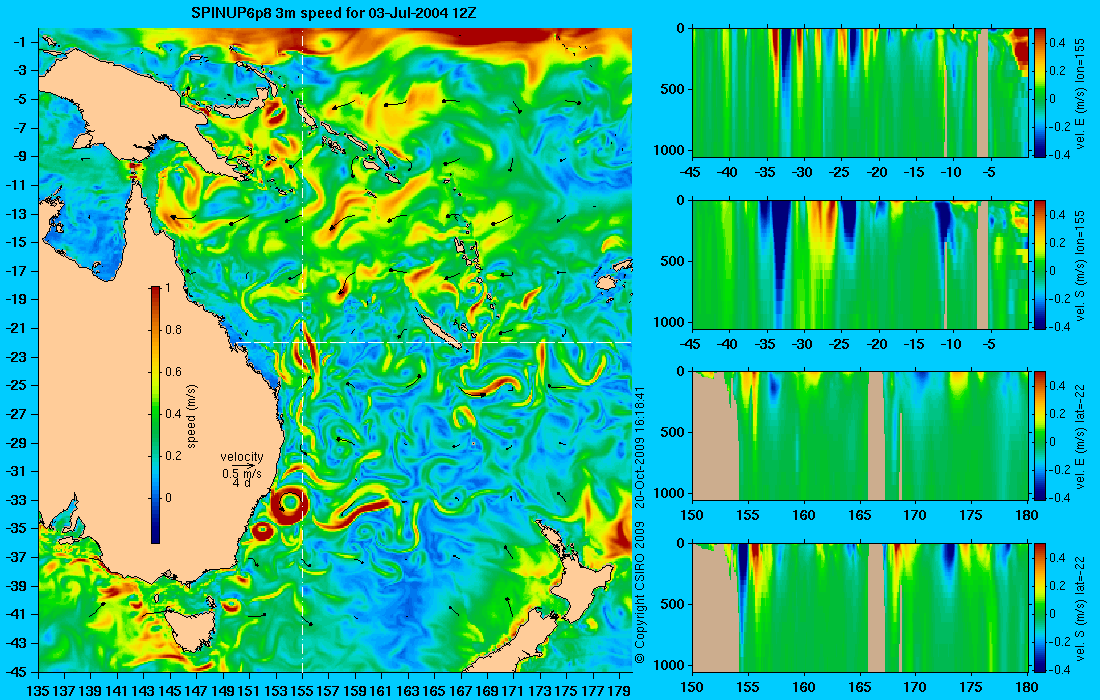This screenshot has height=700, width=1100.
Task: Click the speed color bar over Australia
Action: [156, 415]
